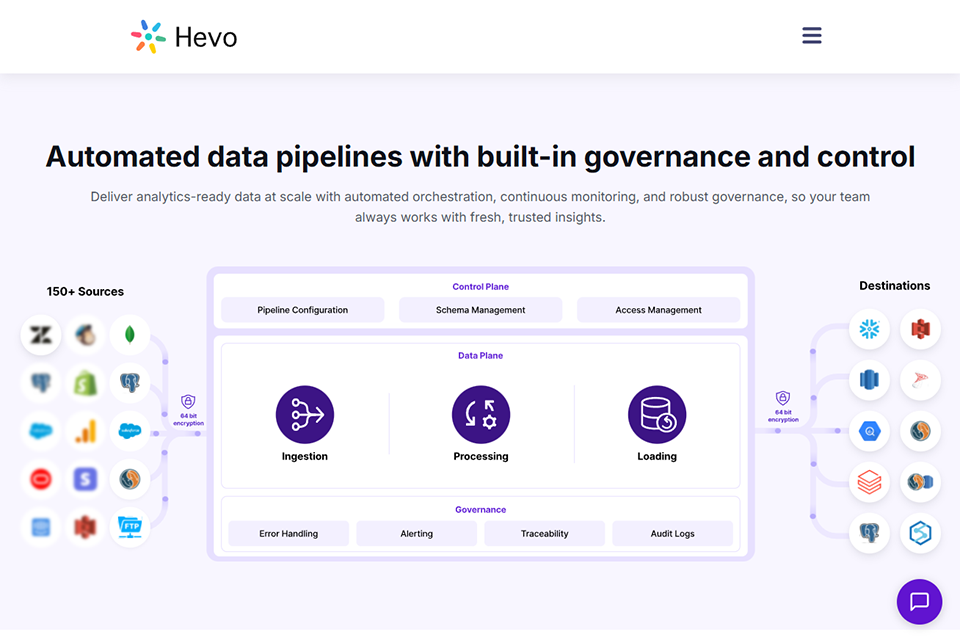Click the Processing gear icon
The height and width of the screenshot is (640, 960).
pos(481,415)
